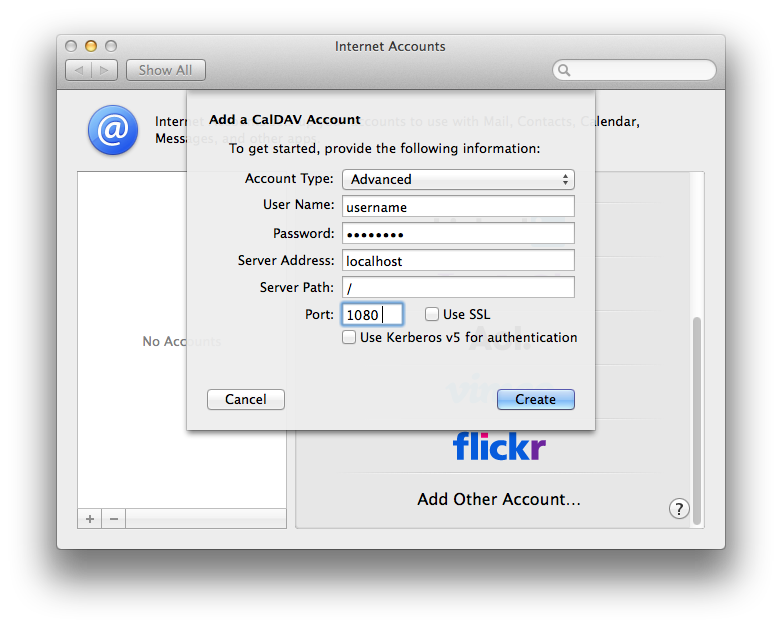Click the Server Path field
This screenshot has height=628, width=782.
(x=458, y=287)
